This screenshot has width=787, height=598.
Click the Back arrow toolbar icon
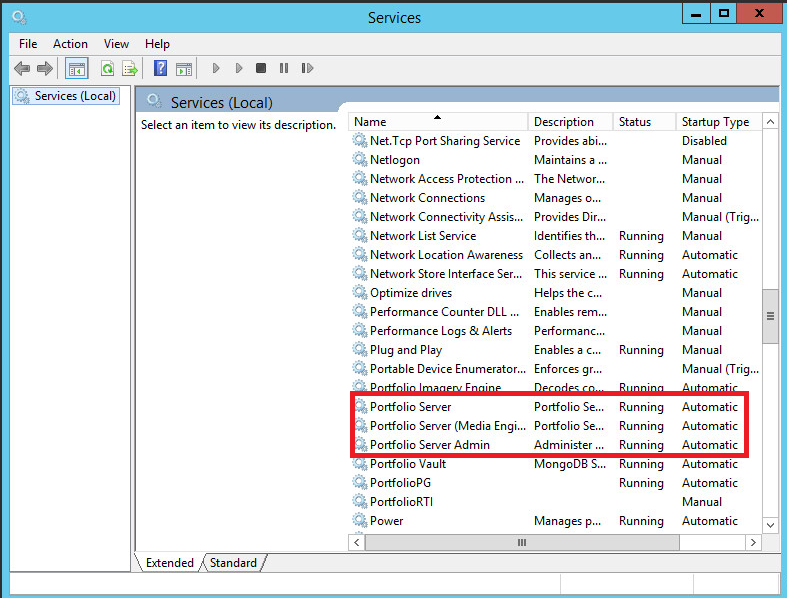point(22,68)
